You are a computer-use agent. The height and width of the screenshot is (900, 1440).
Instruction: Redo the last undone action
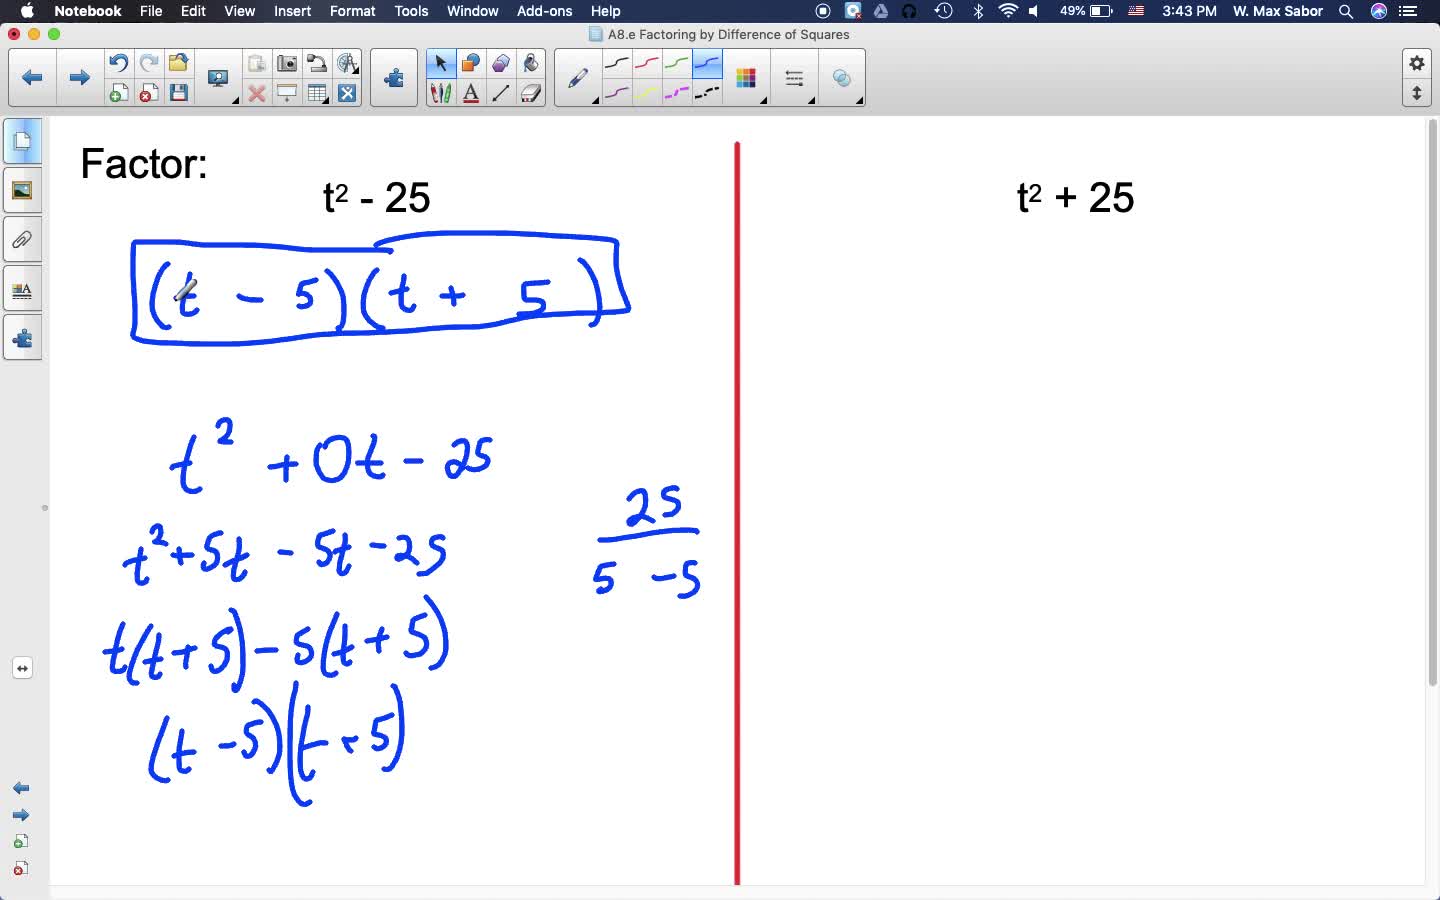click(x=148, y=63)
